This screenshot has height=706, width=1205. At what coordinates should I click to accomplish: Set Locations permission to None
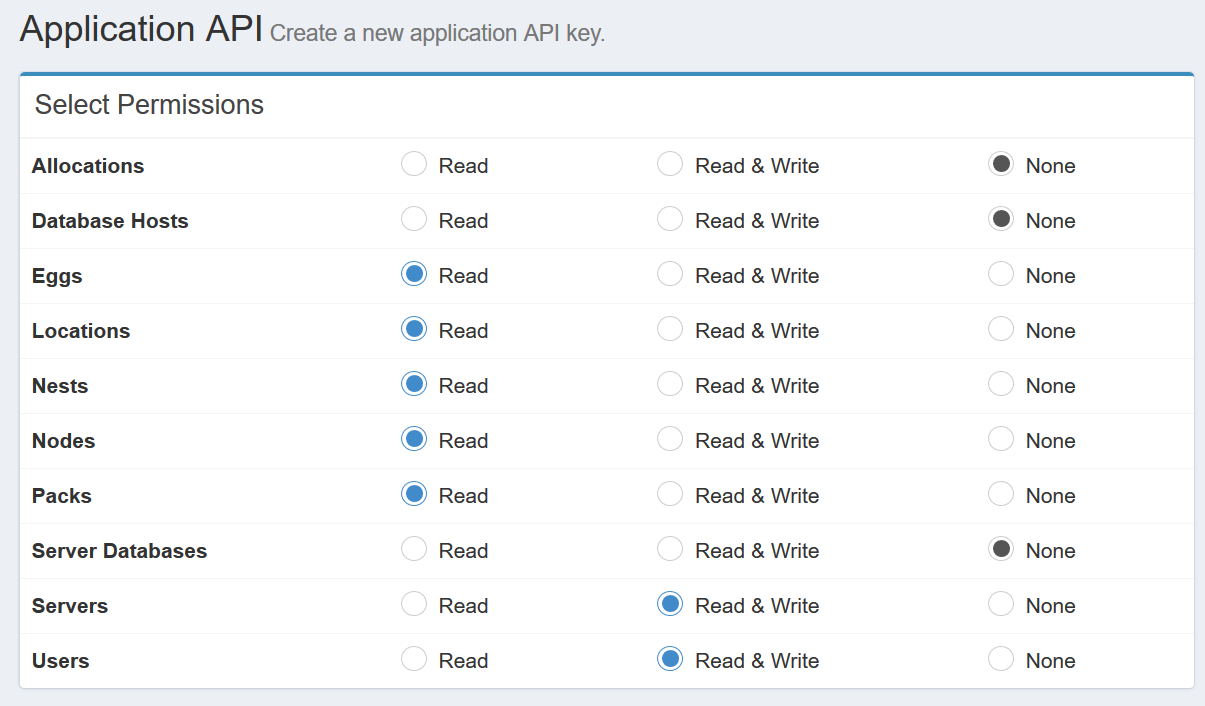click(x=1001, y=329)
